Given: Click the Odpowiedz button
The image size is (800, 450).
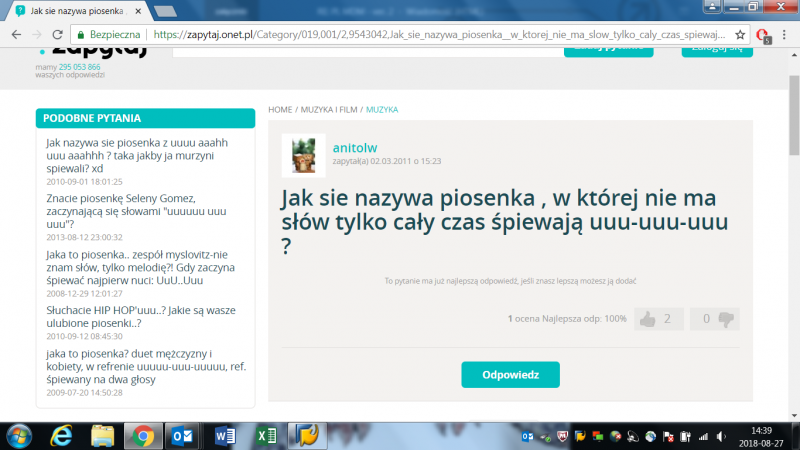Looking at the screenshot, I should tap(510, 374).
